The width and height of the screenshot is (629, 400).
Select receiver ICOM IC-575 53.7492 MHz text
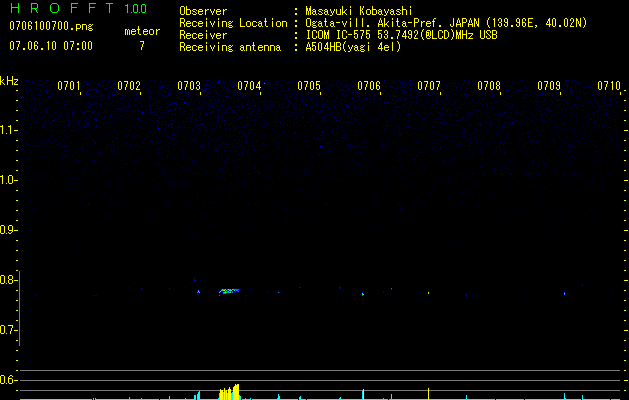[401, 35]
